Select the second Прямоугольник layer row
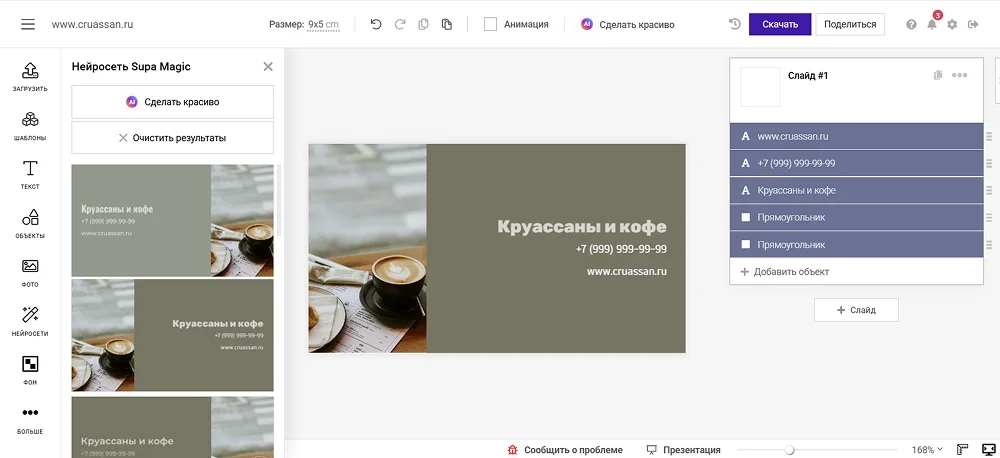Image resolution: width=1000 pixels, height=458 pixels. (857, 244)
